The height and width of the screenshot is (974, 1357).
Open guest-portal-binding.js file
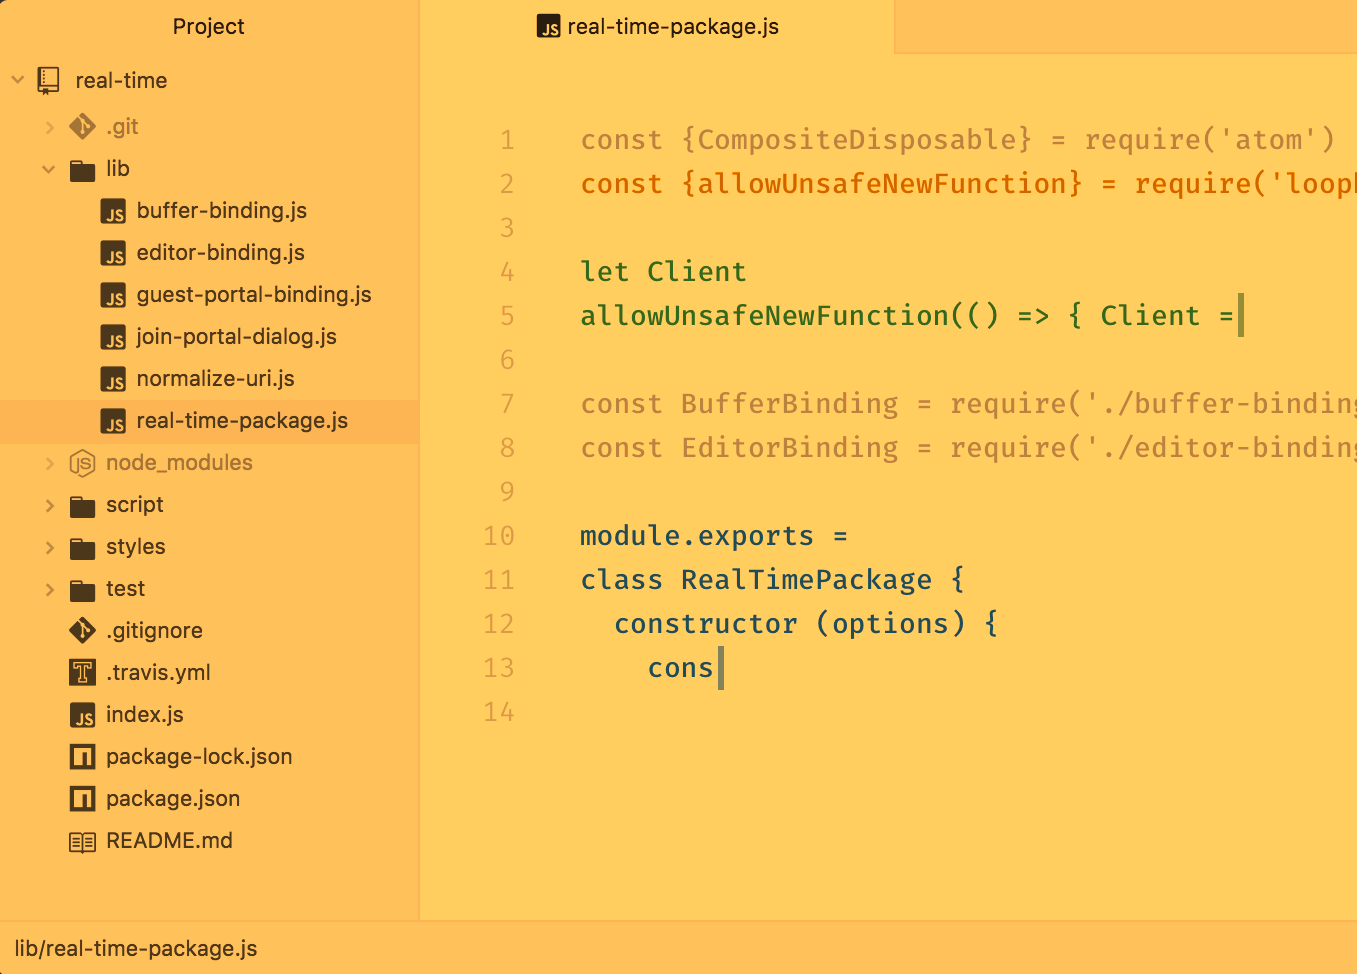click(x=254, y=295)
